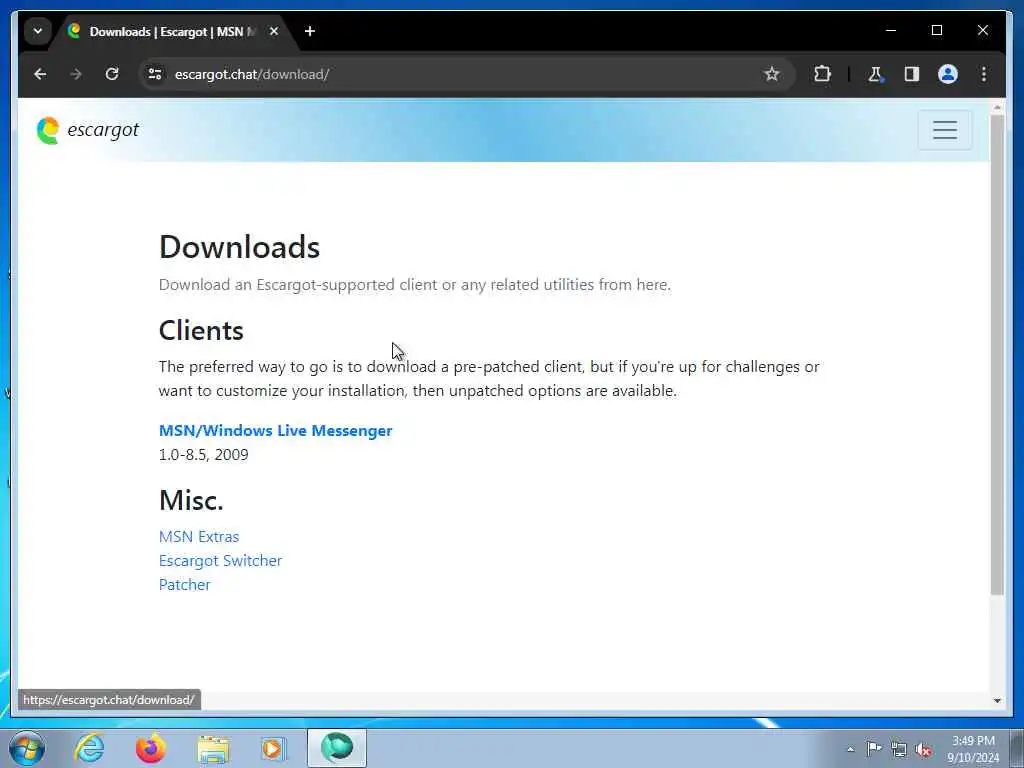The image size is (1024, 768).
Task: Close the Downloads | Escargot tab
Action: [x=274, y=31]
